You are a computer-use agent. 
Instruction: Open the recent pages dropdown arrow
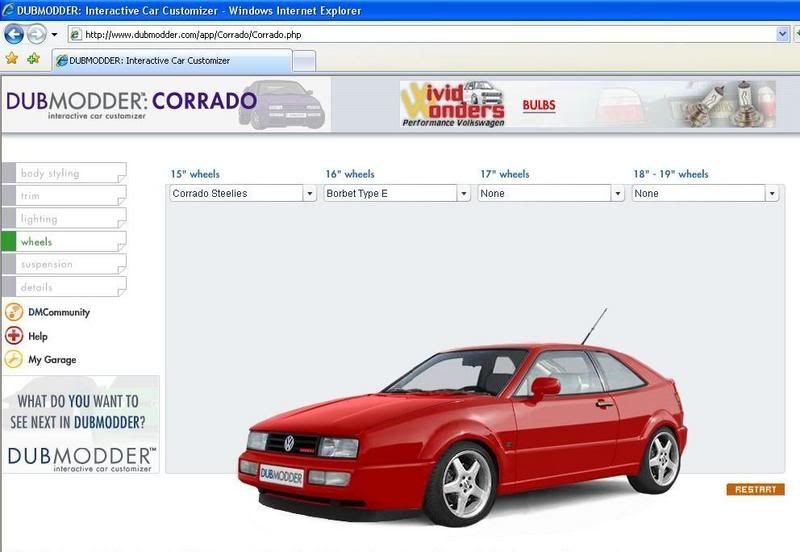click(x=54, y=35)
